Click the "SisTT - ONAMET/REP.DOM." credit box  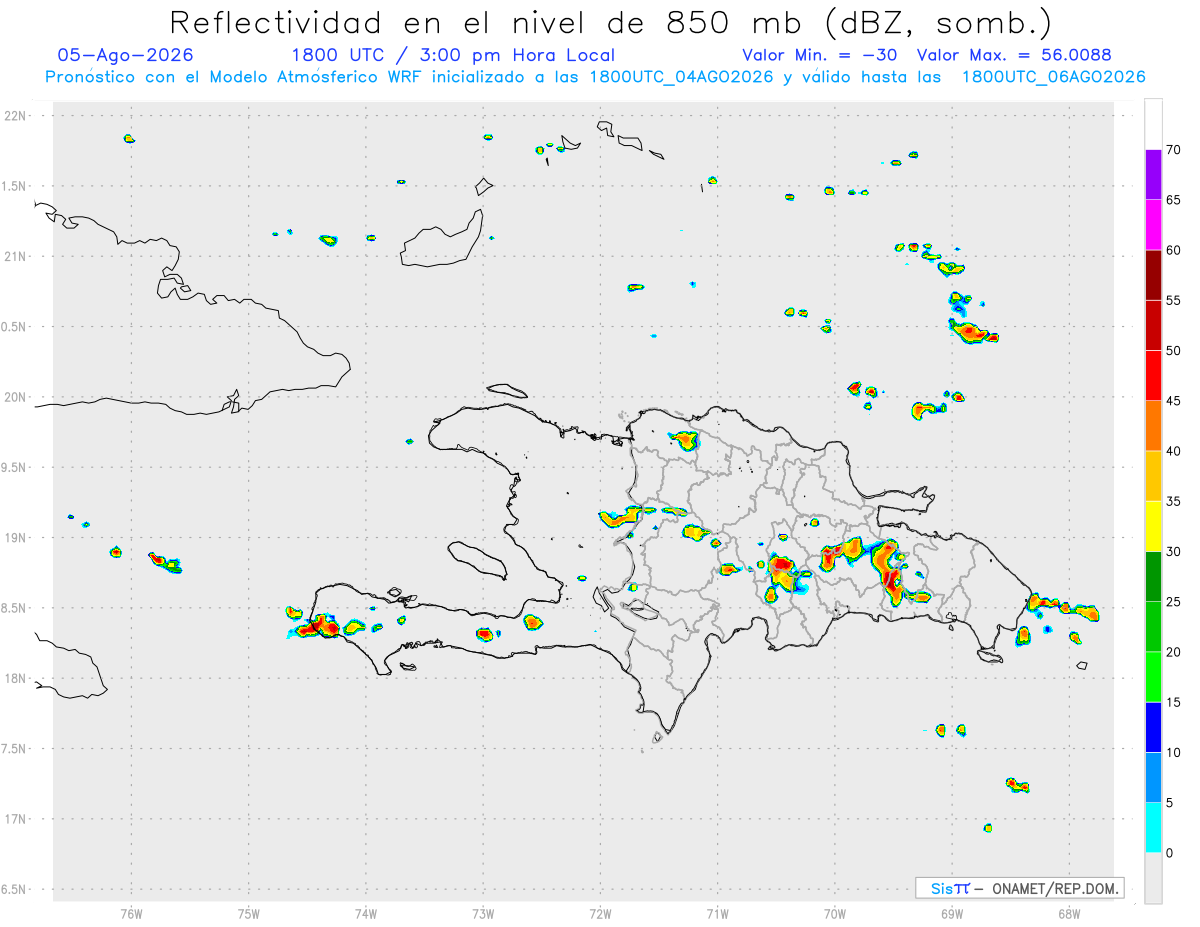[x=1020, y=888]
